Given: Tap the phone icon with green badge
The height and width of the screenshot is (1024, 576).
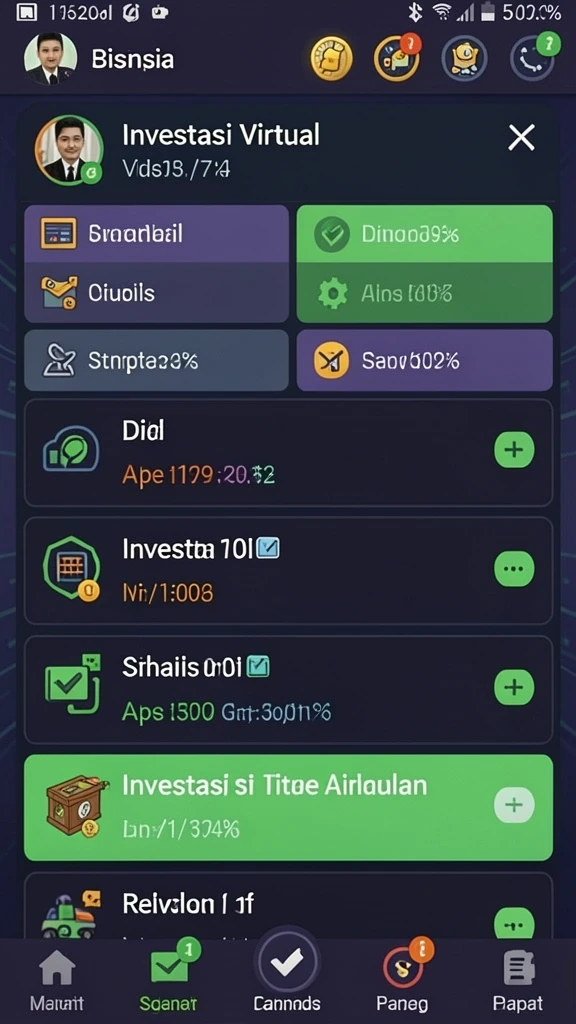Looking at the screenshot, I should point(533,58).
